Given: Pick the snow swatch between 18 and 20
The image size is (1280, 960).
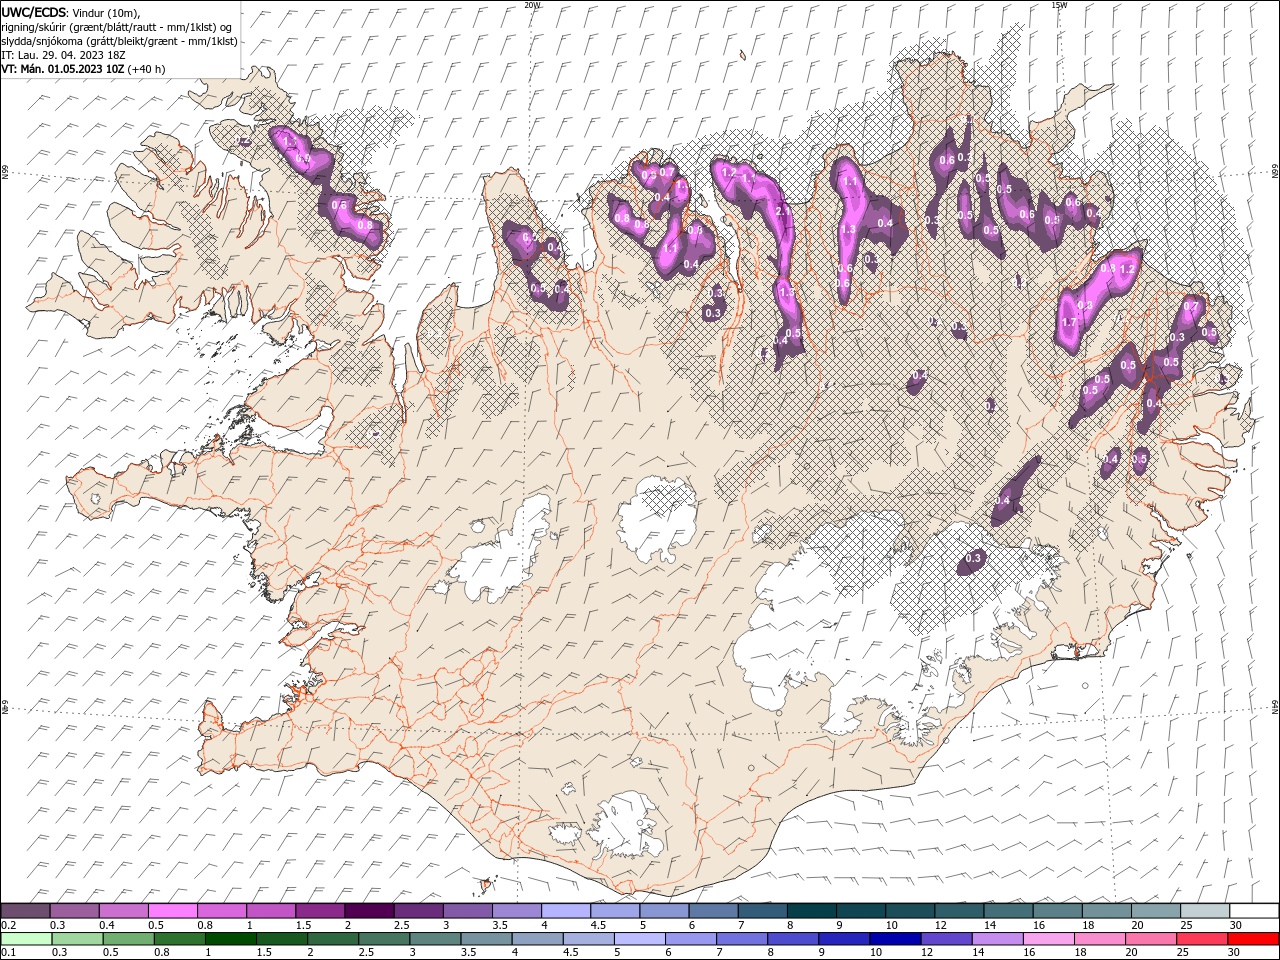Looking at the screenshot, I should [1108, 911].
